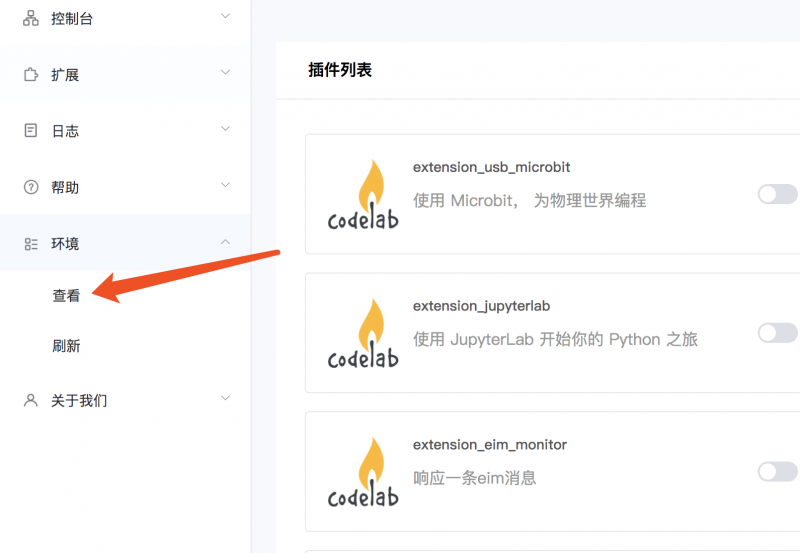Click the 环境 list icon

tap(31, 244)
